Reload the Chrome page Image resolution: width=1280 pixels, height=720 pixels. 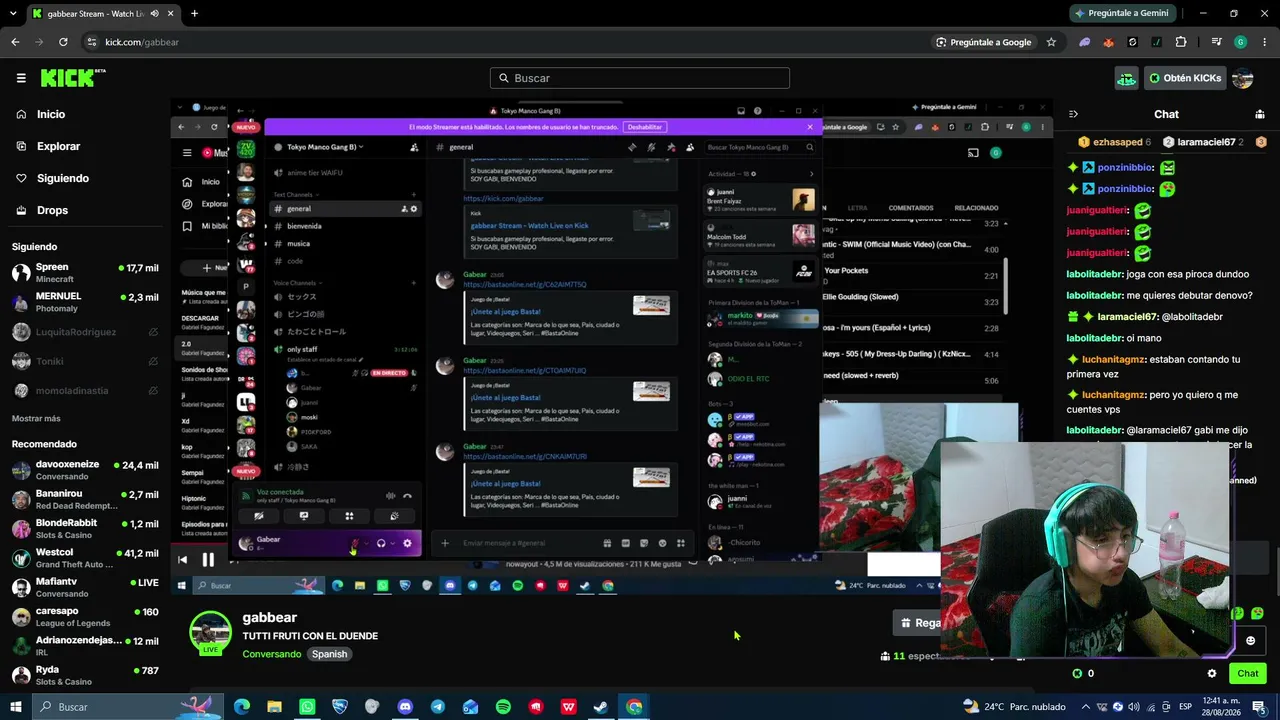[63, 42]
